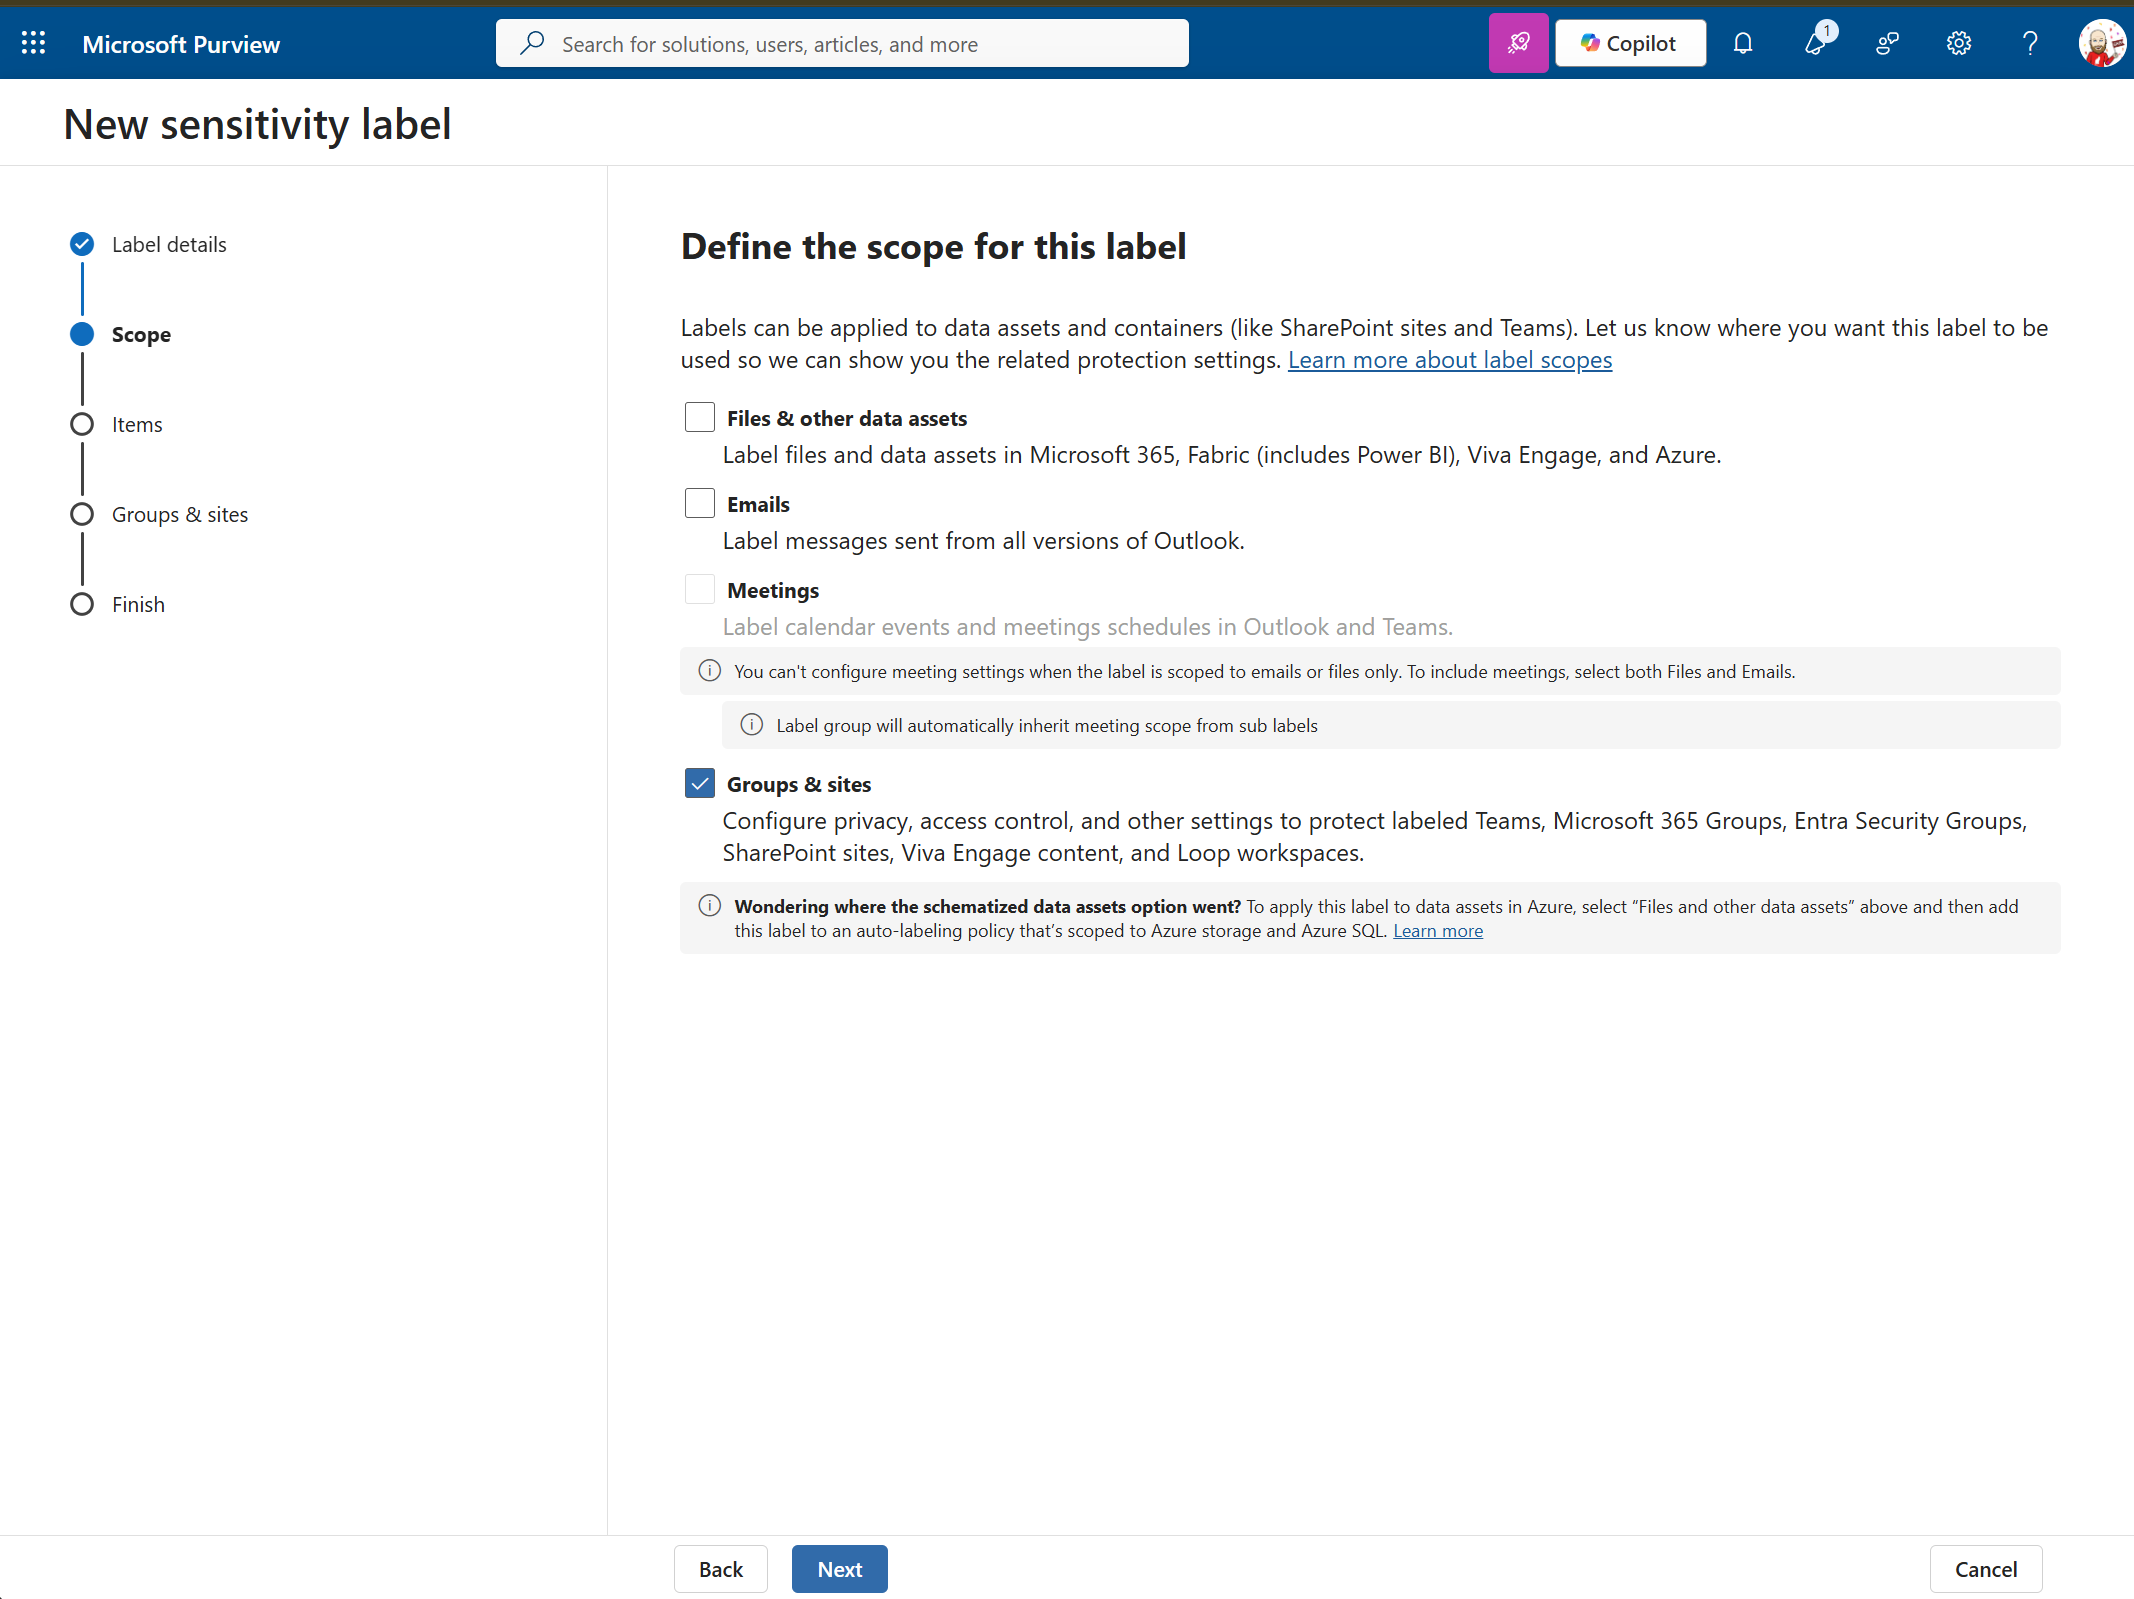Open Learn more about label scopes link
The image size is (2134, 1599).
point(1450,360)
